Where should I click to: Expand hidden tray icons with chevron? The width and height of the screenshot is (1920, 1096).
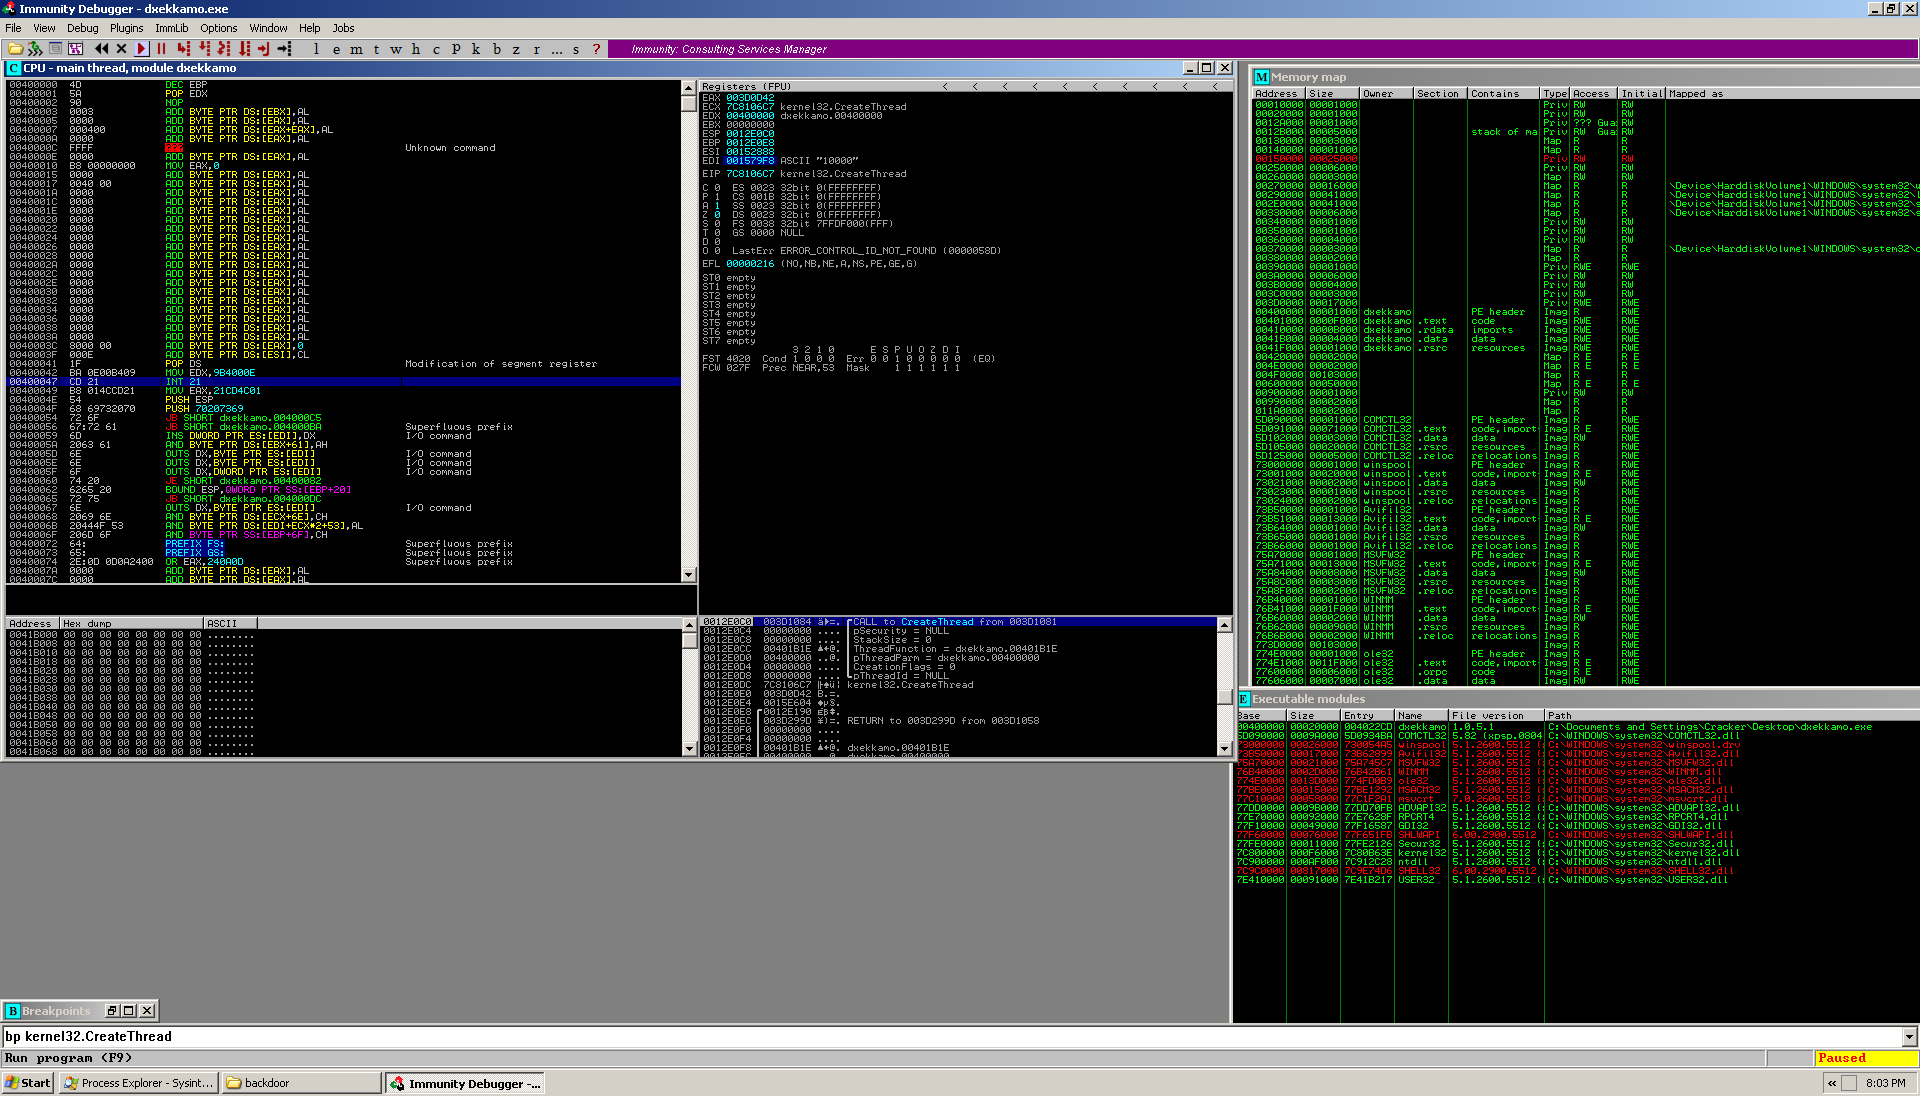tap(1832, 1083)
